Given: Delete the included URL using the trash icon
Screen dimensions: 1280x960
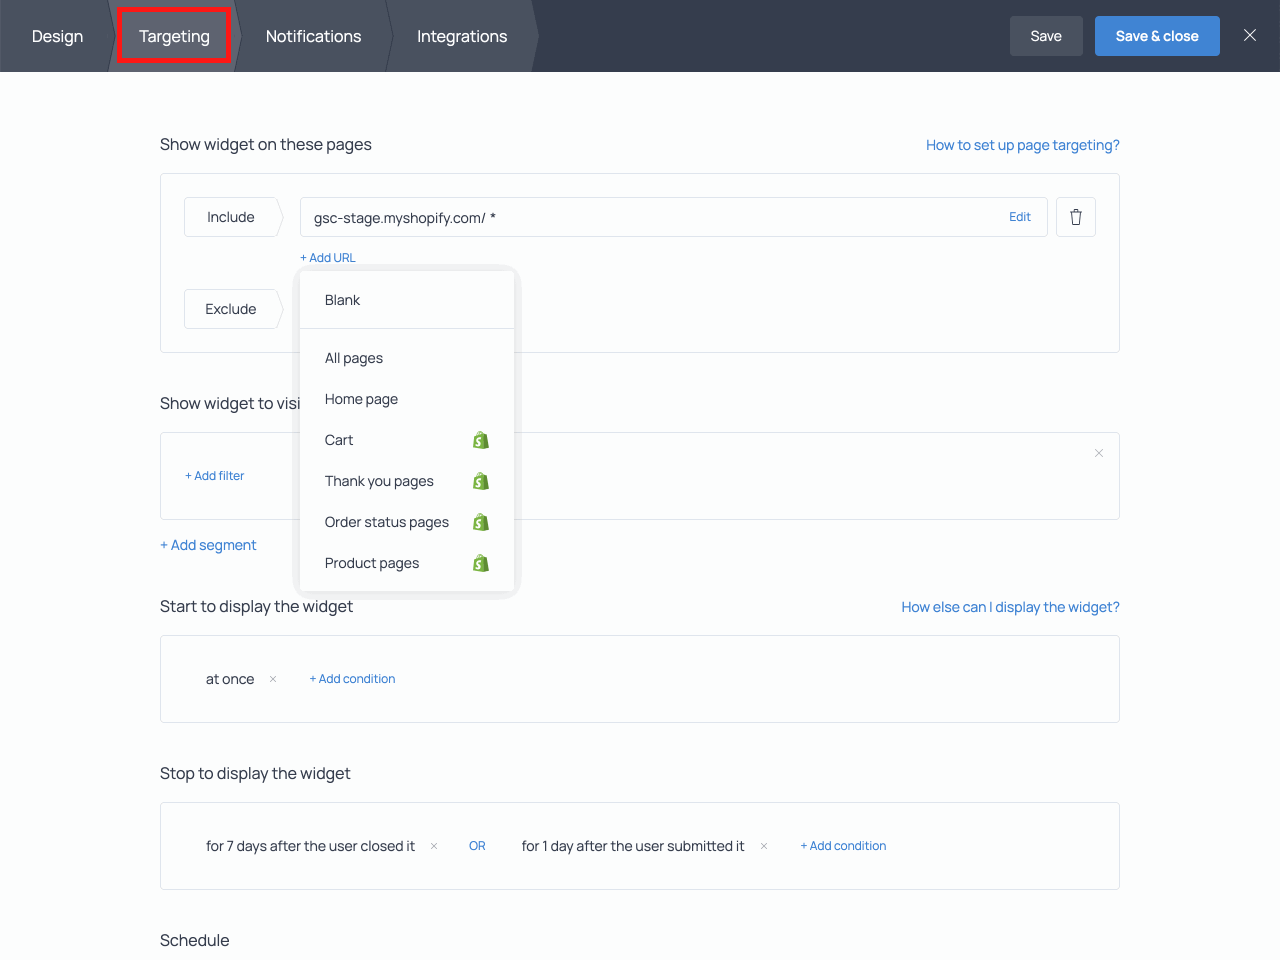Looking at the screenshot, I should [1075, 216].
